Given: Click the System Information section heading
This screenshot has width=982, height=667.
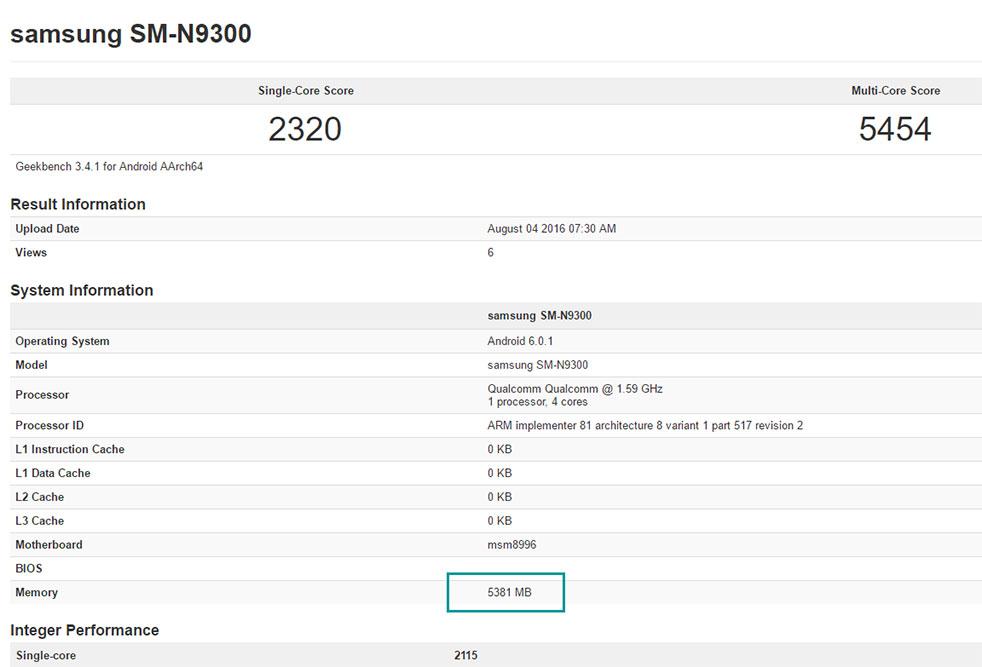Looking at the screenshot, I should click(82, 290).
